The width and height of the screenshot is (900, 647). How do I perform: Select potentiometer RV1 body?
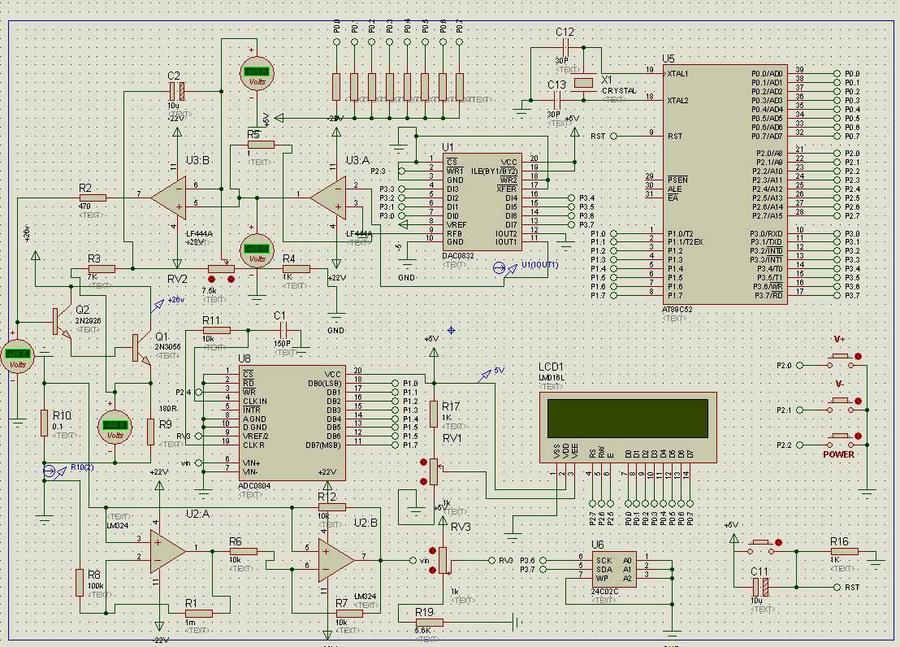click(x=434, y=472)
